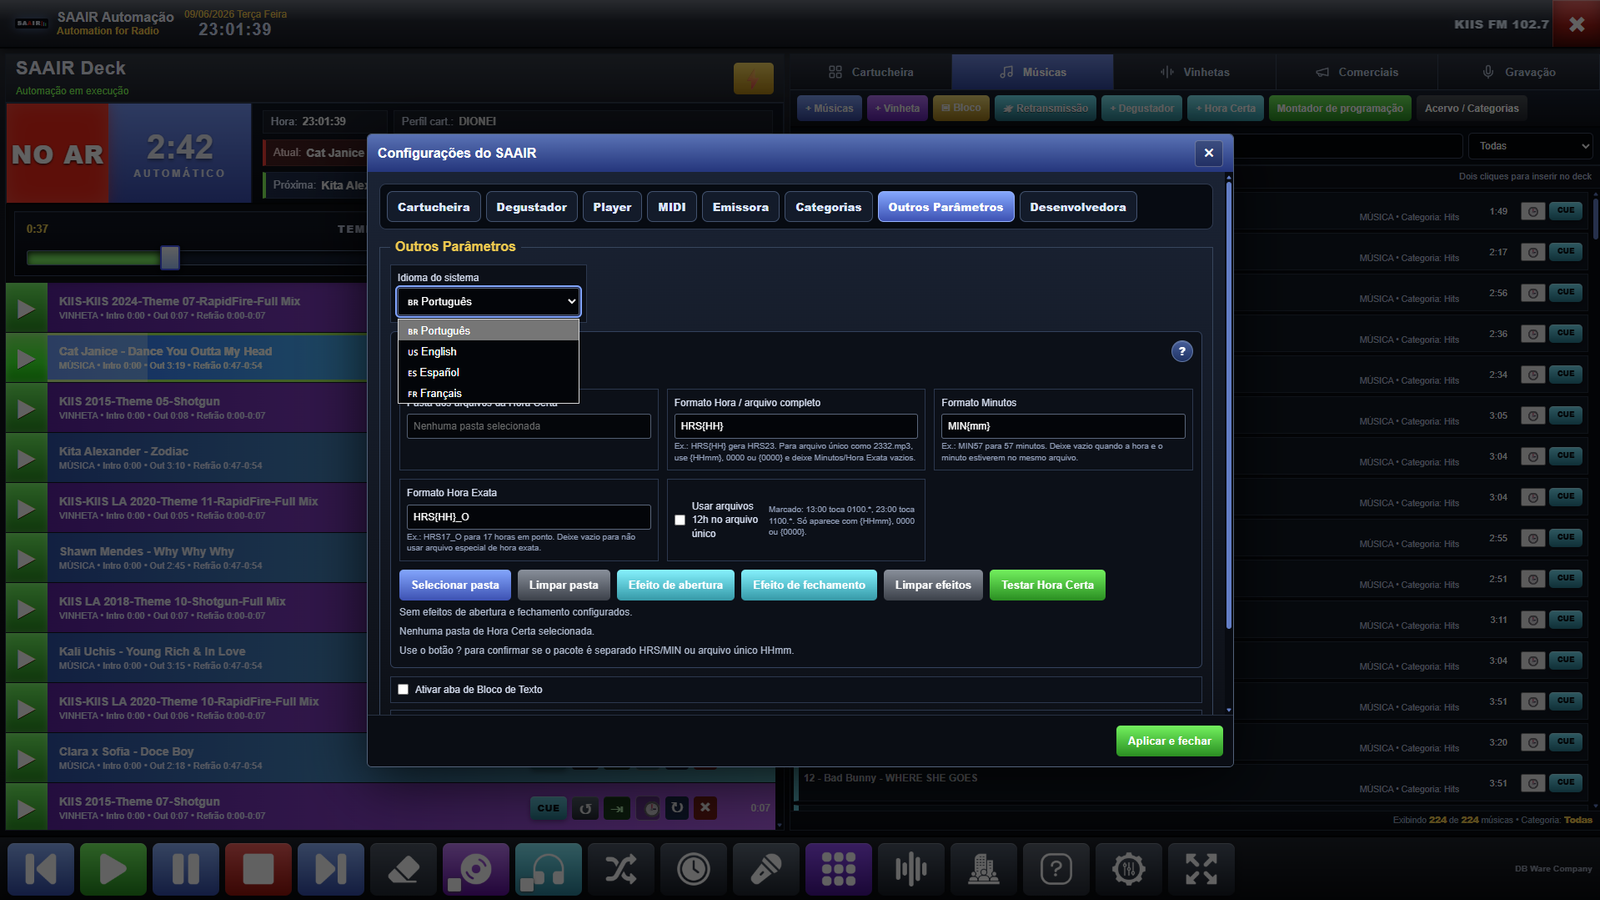Click the track progress slider handle
The image size is (1600, 900).
(170, 258)
